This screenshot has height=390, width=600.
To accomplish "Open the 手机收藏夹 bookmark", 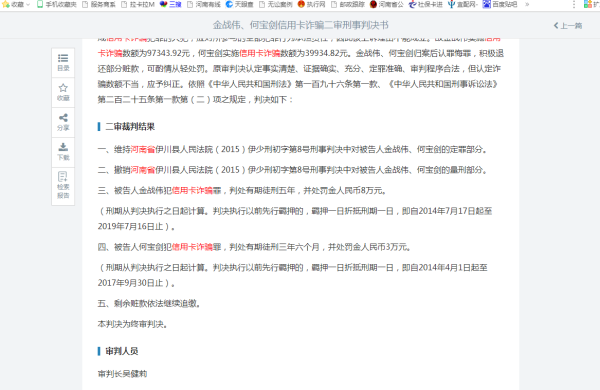I will [57, 5].
